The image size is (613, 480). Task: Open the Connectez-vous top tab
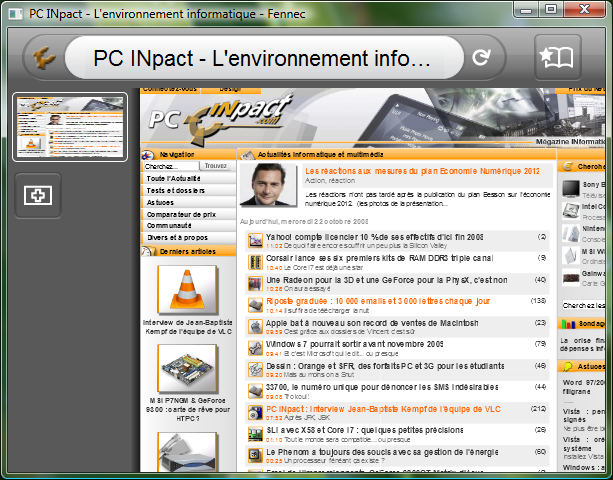170,90
